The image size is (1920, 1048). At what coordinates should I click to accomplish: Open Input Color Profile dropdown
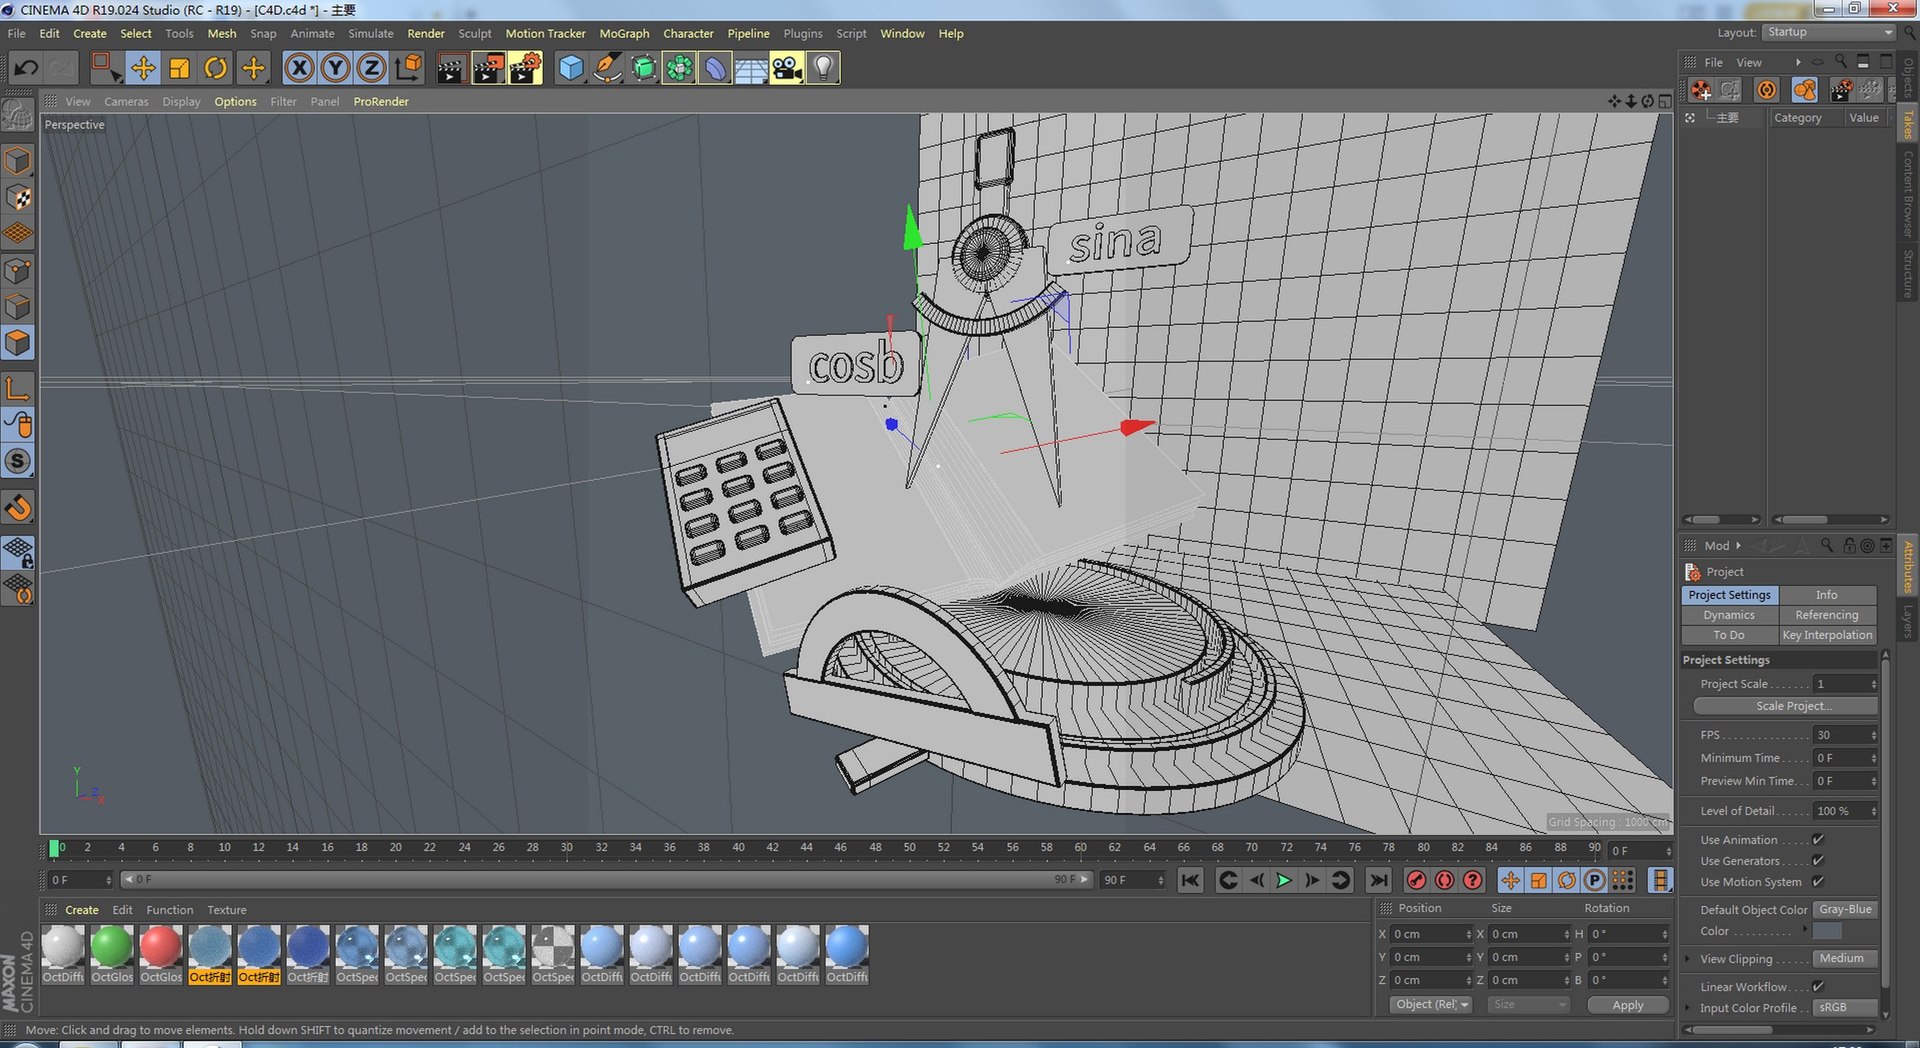click(x=1846, y=1008)
